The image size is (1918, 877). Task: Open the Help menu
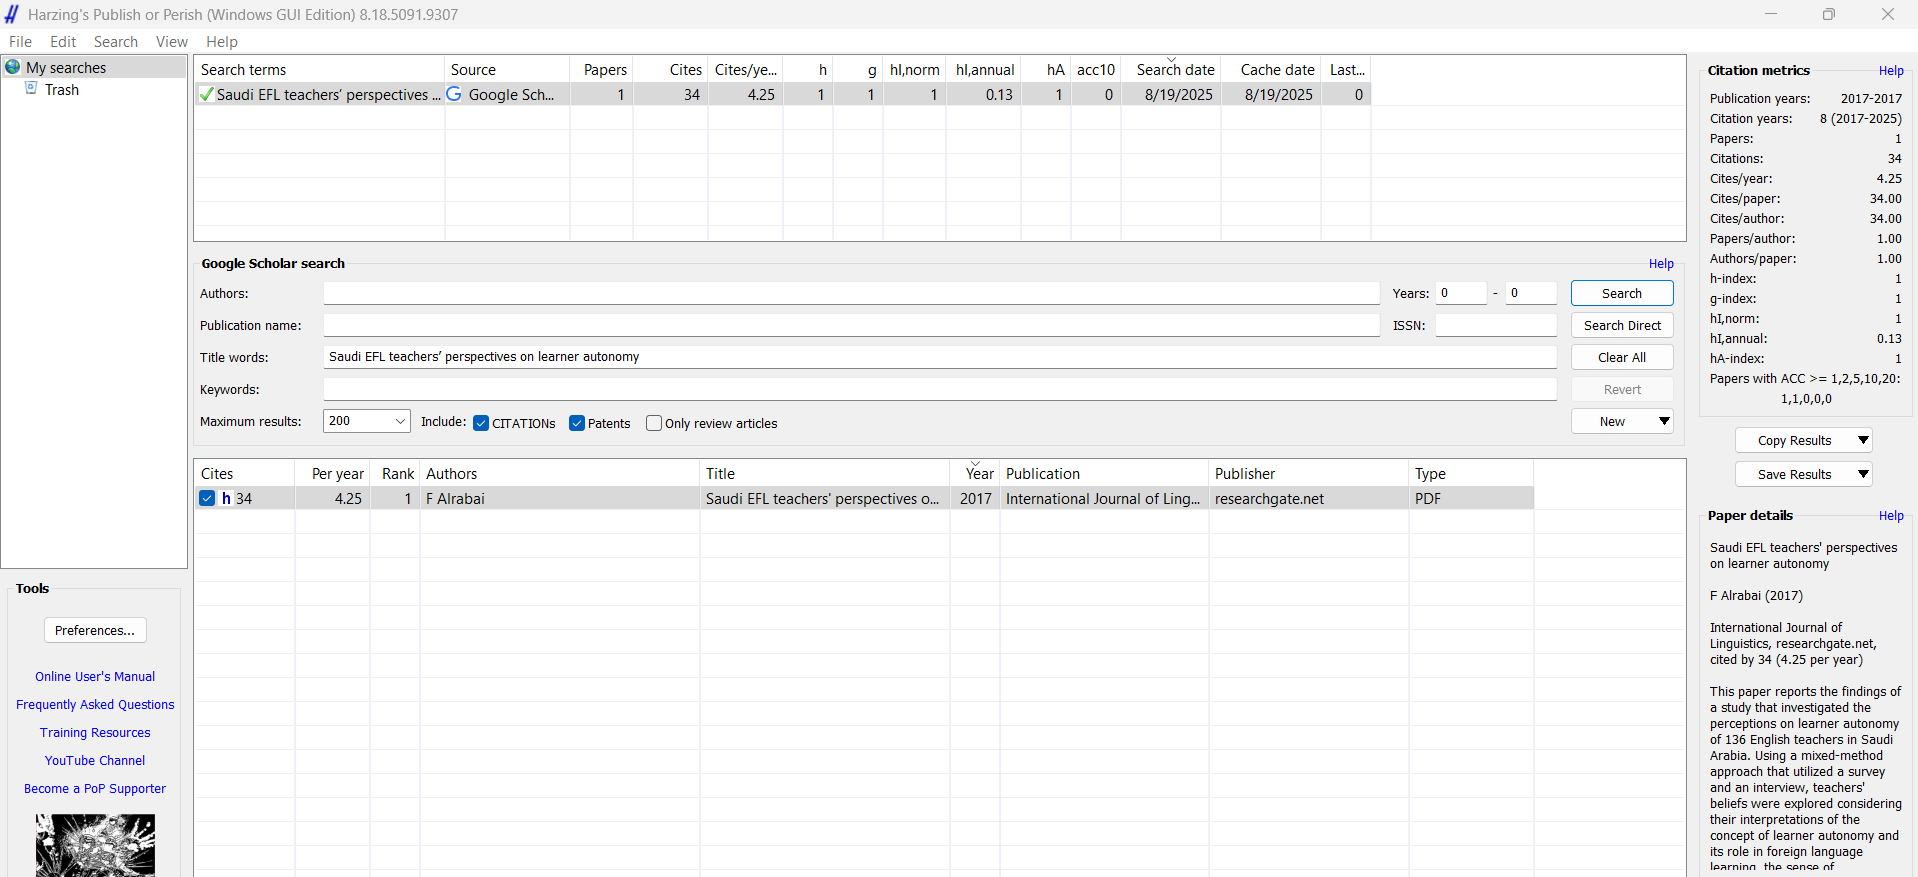click(x=222, y=42)
